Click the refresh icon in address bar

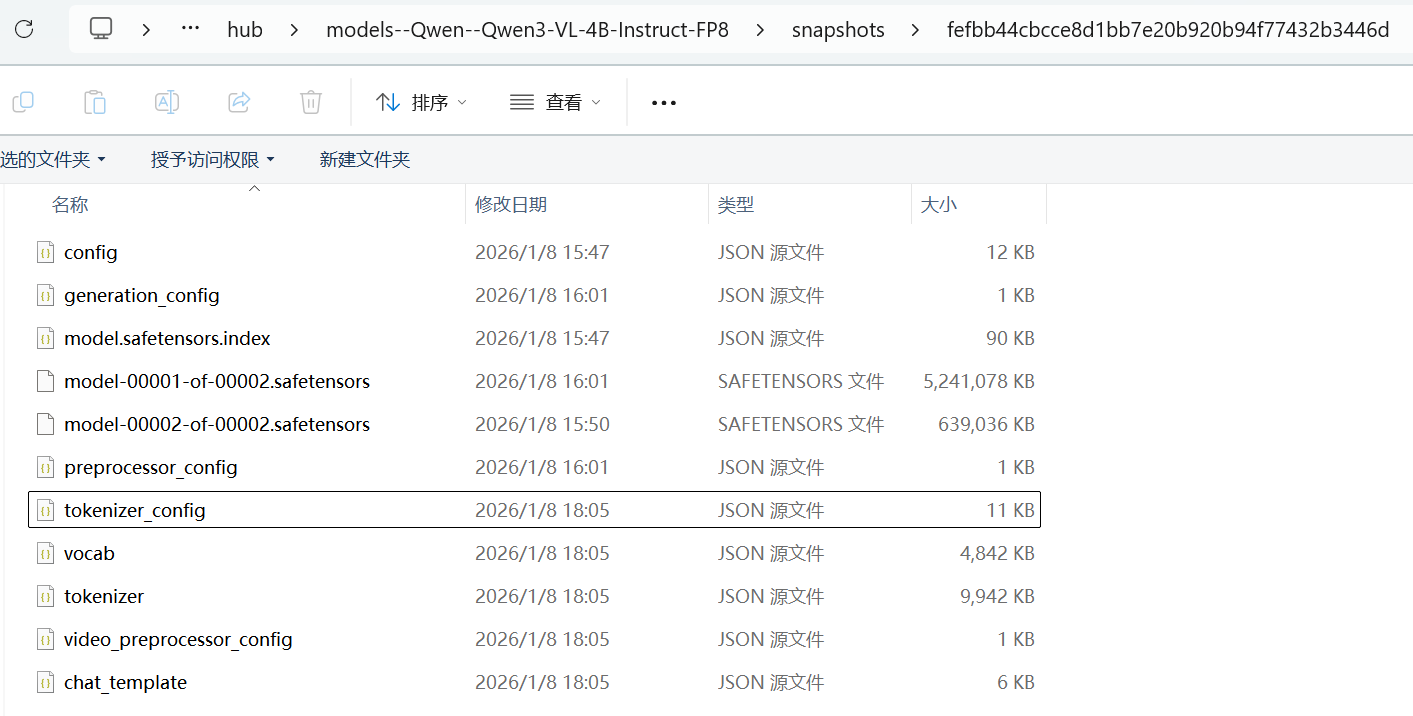tap(24, 29)
